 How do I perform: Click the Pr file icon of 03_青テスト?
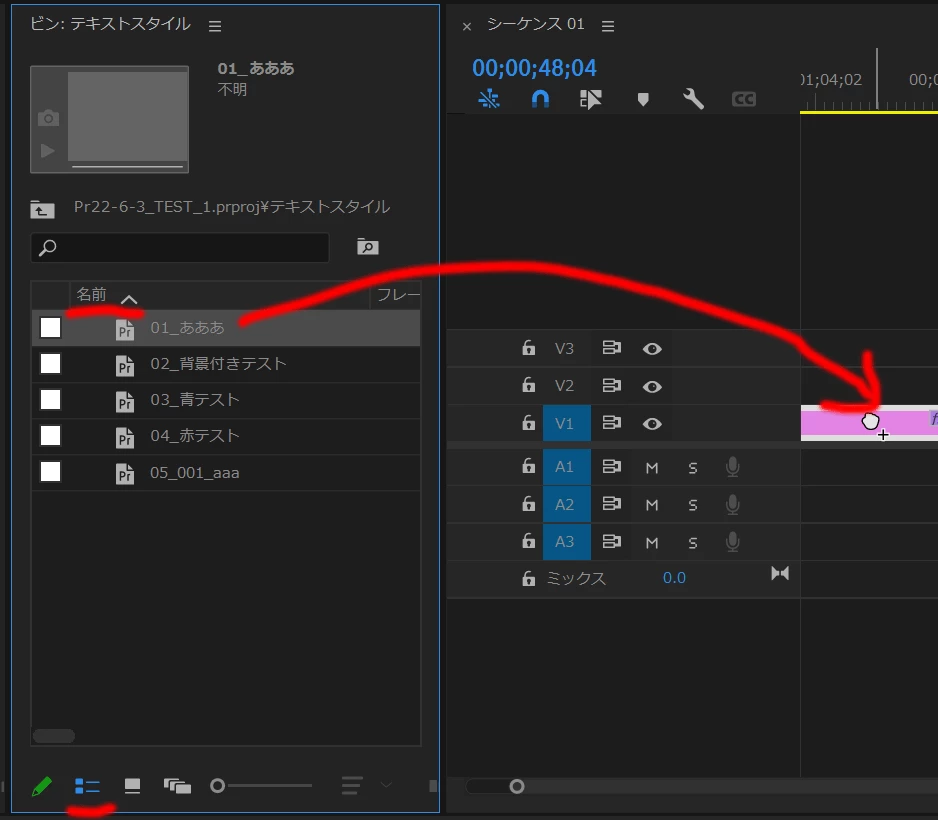point(124,401)
